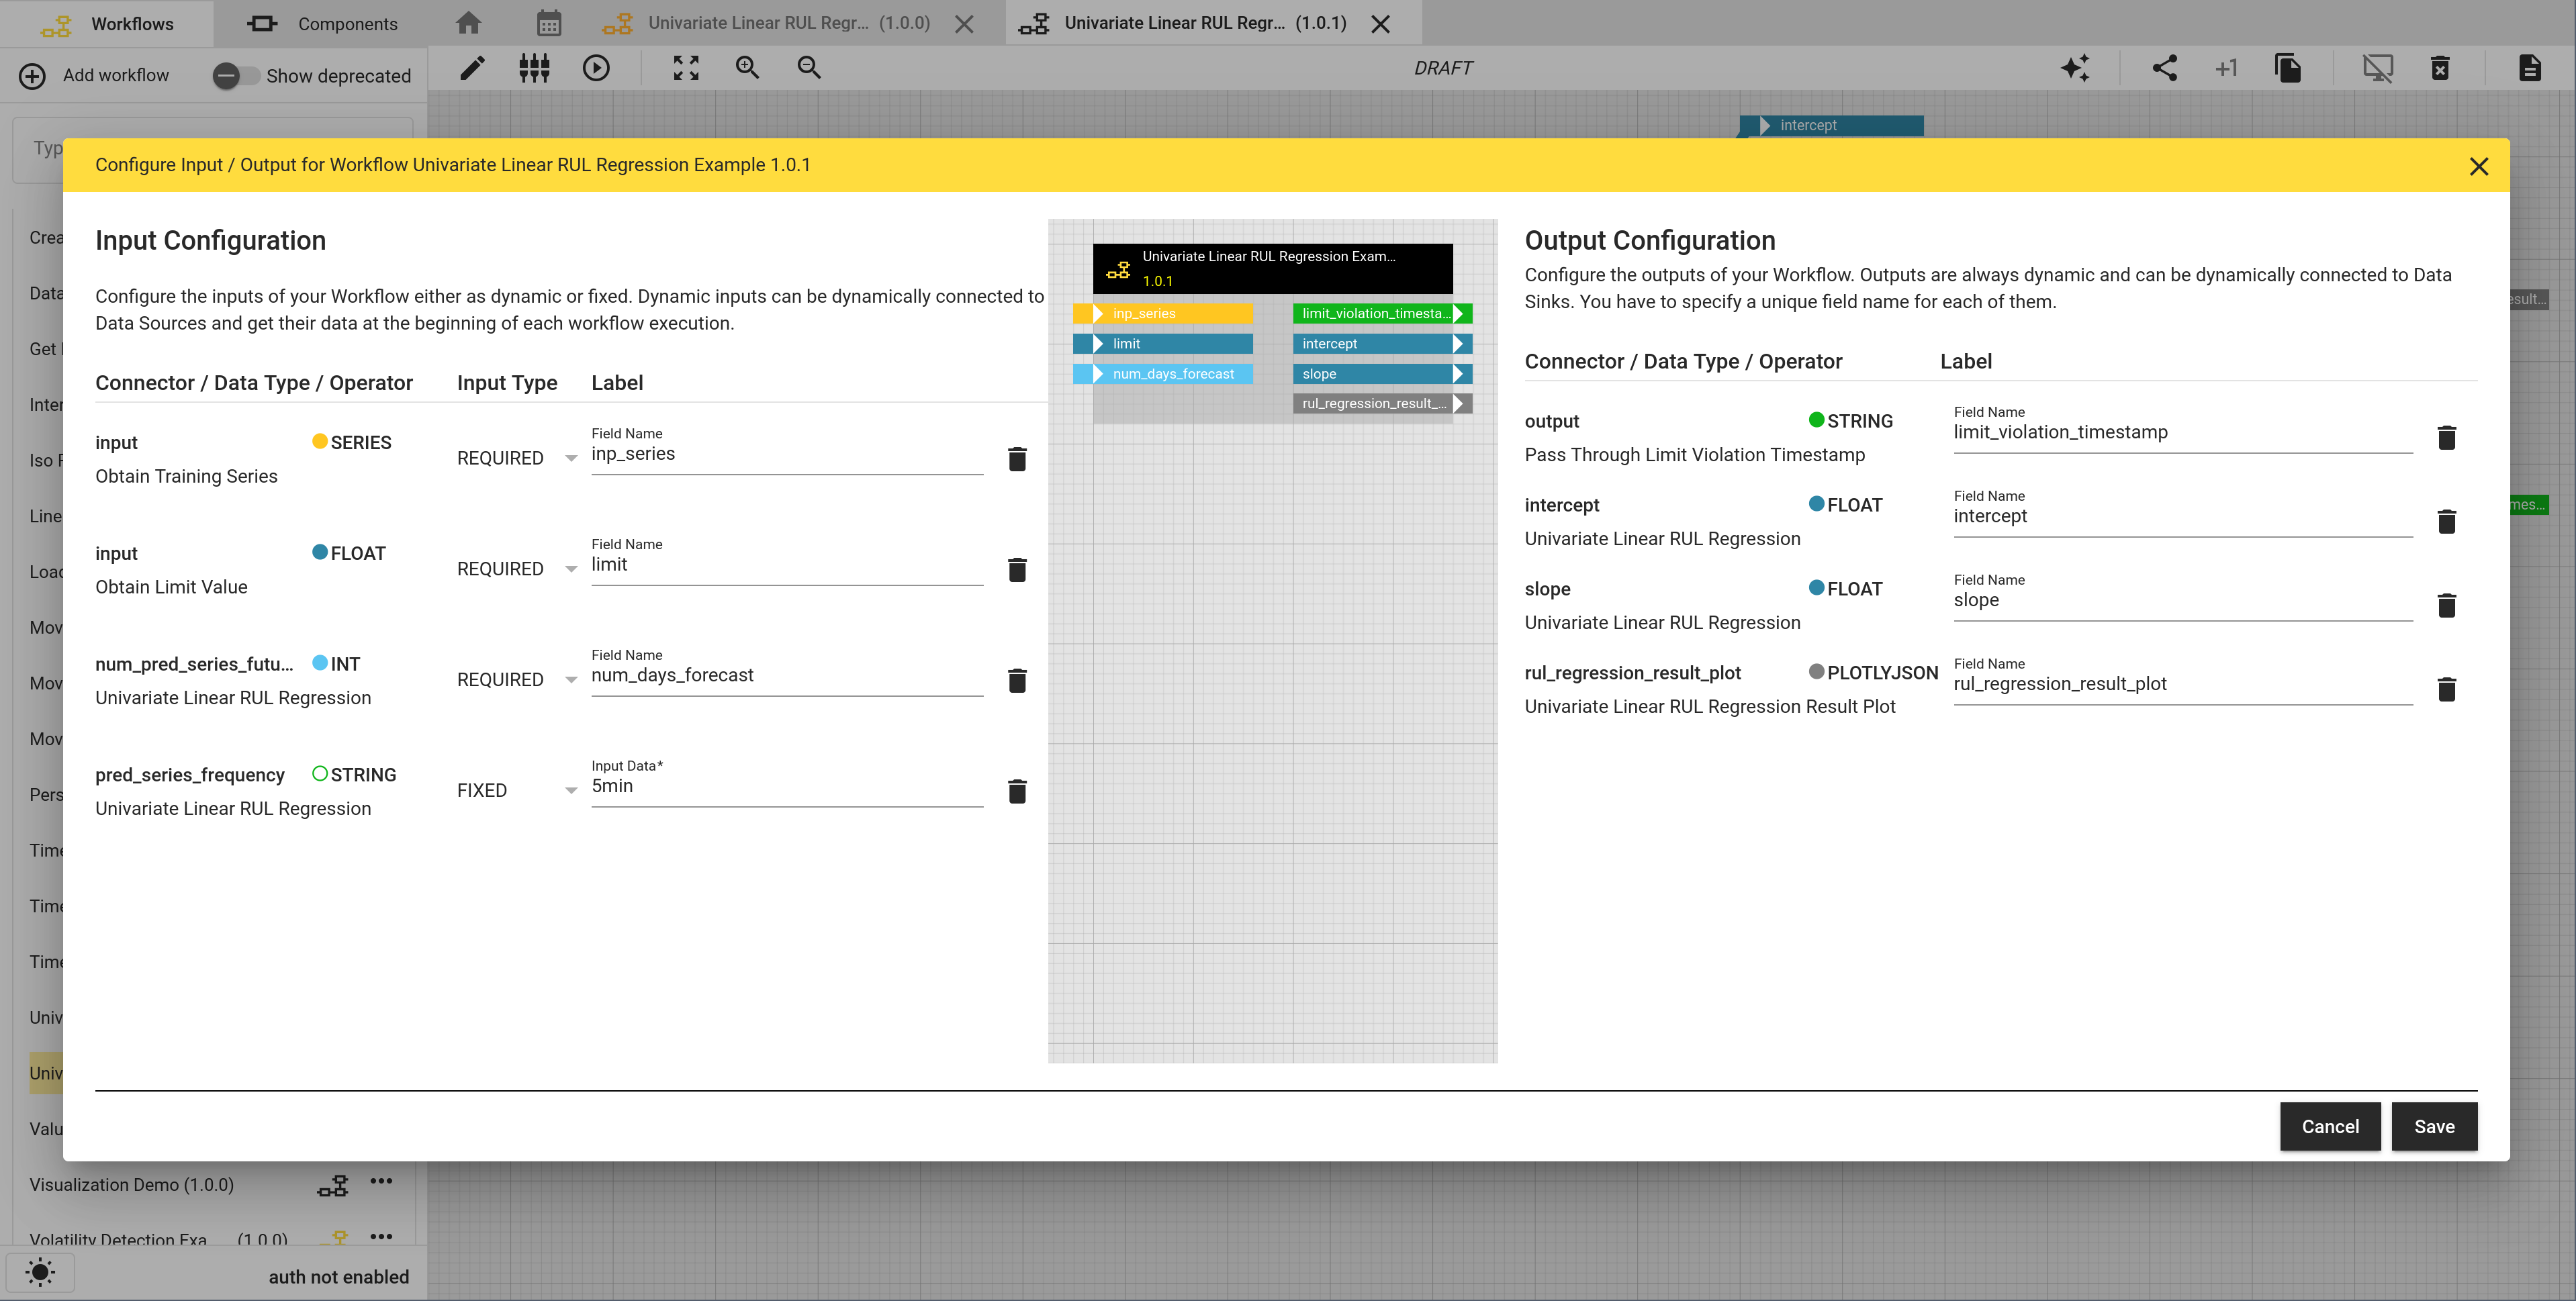This screenshot has width=2576, height=1301.
Task: Click the inp_series connector in preview
Action: [x=1163, y=314]
